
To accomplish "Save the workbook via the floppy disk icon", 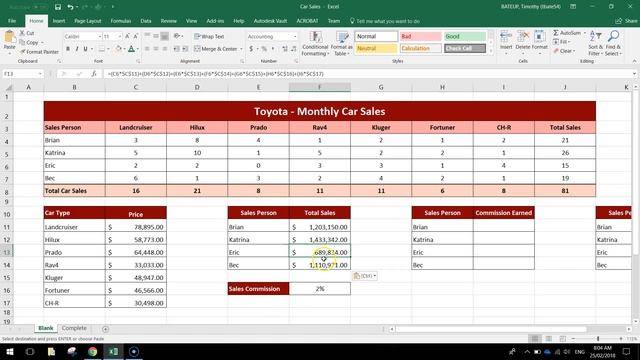I will point(58,7).
